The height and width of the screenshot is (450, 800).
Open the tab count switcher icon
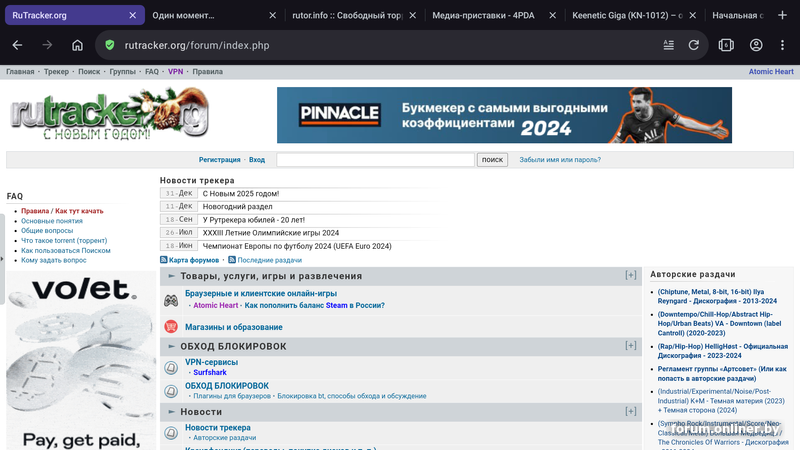726,45
